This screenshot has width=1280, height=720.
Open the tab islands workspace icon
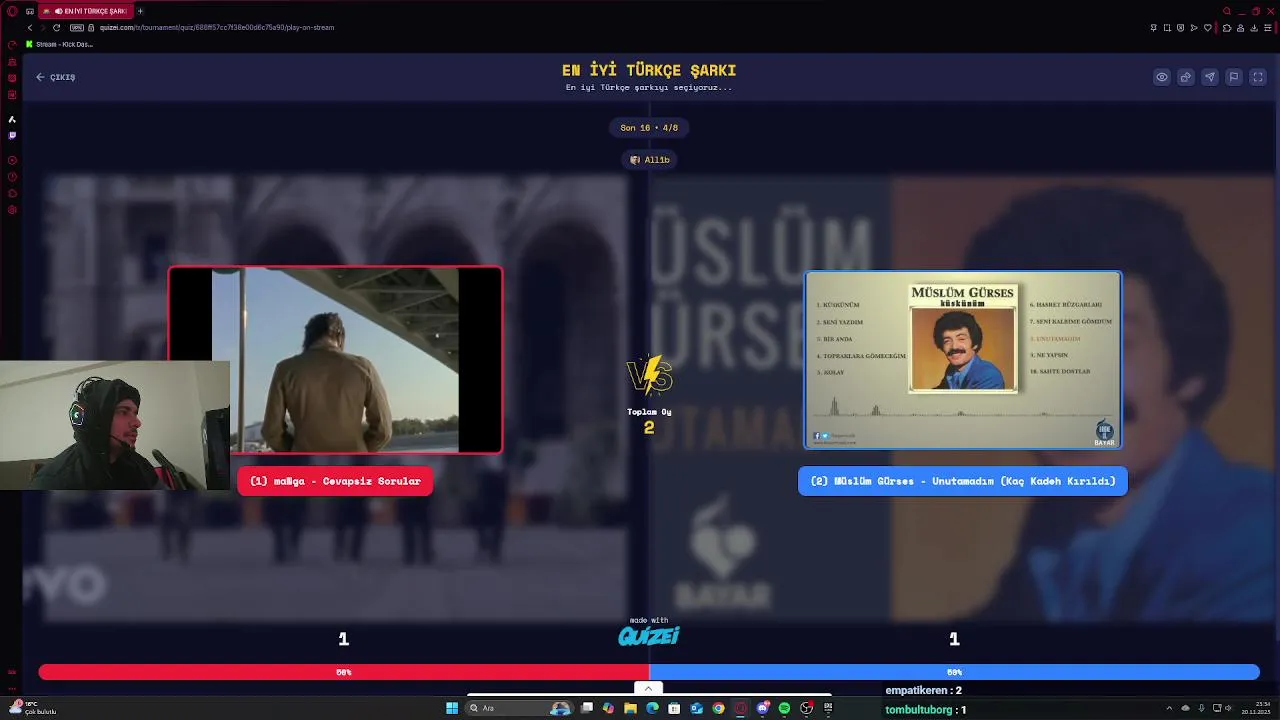[x=31, y=11]
